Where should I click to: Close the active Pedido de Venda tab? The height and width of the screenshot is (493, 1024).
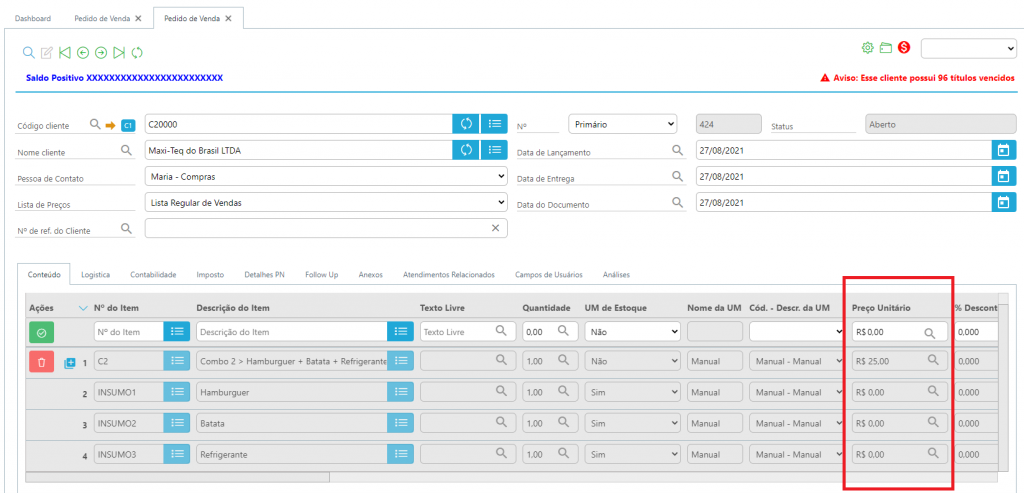[x=228, y=18]
